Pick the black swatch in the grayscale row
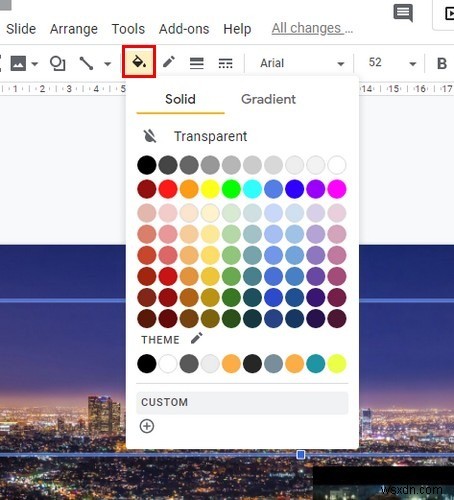454x500 pixels. (147, 165)
